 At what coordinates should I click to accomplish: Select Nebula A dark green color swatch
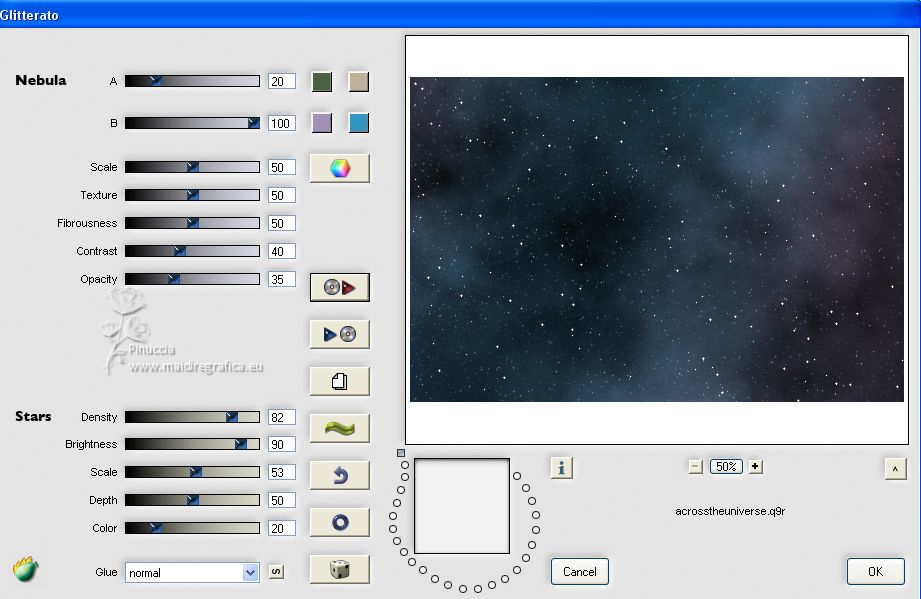(x=322, y=82)
